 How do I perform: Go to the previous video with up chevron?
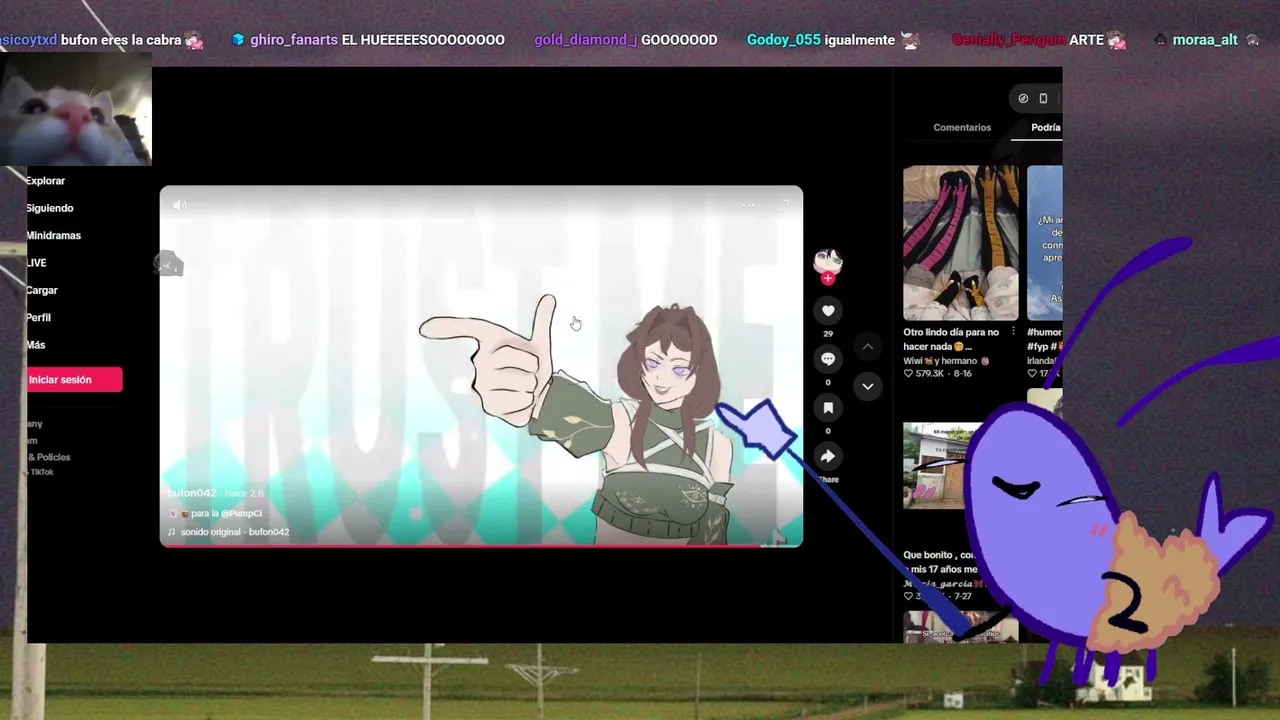point(868,347)
